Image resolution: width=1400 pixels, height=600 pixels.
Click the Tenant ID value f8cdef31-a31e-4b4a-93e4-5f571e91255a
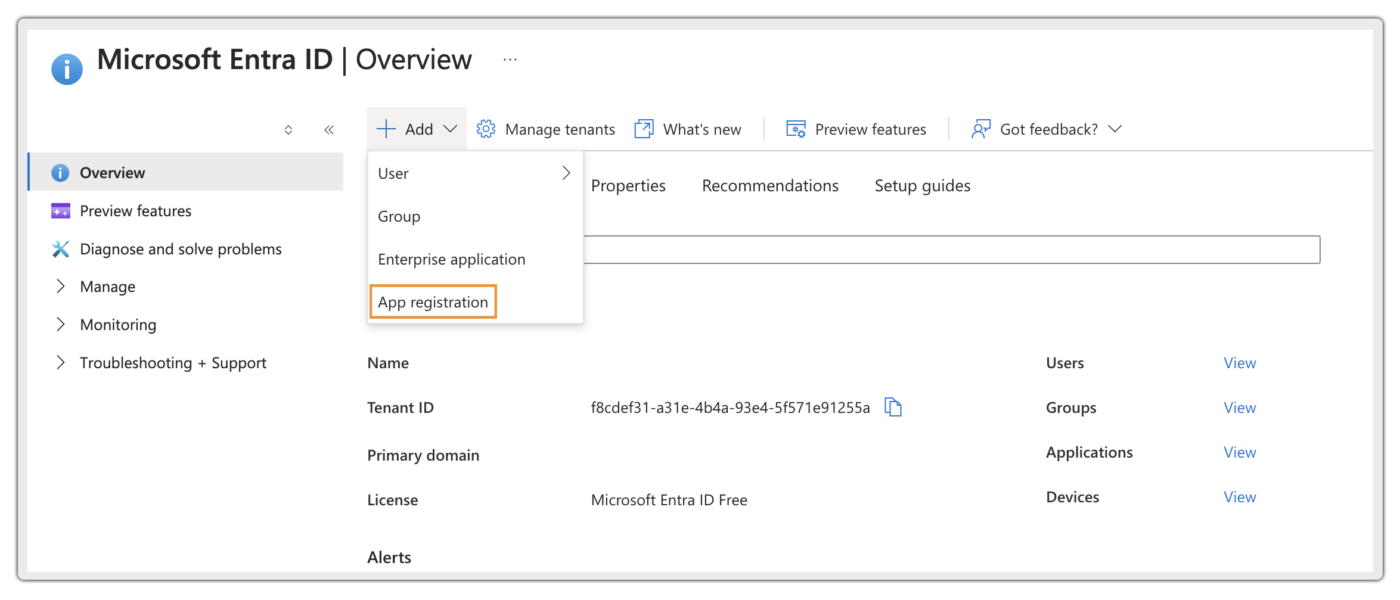click(730, 407)
